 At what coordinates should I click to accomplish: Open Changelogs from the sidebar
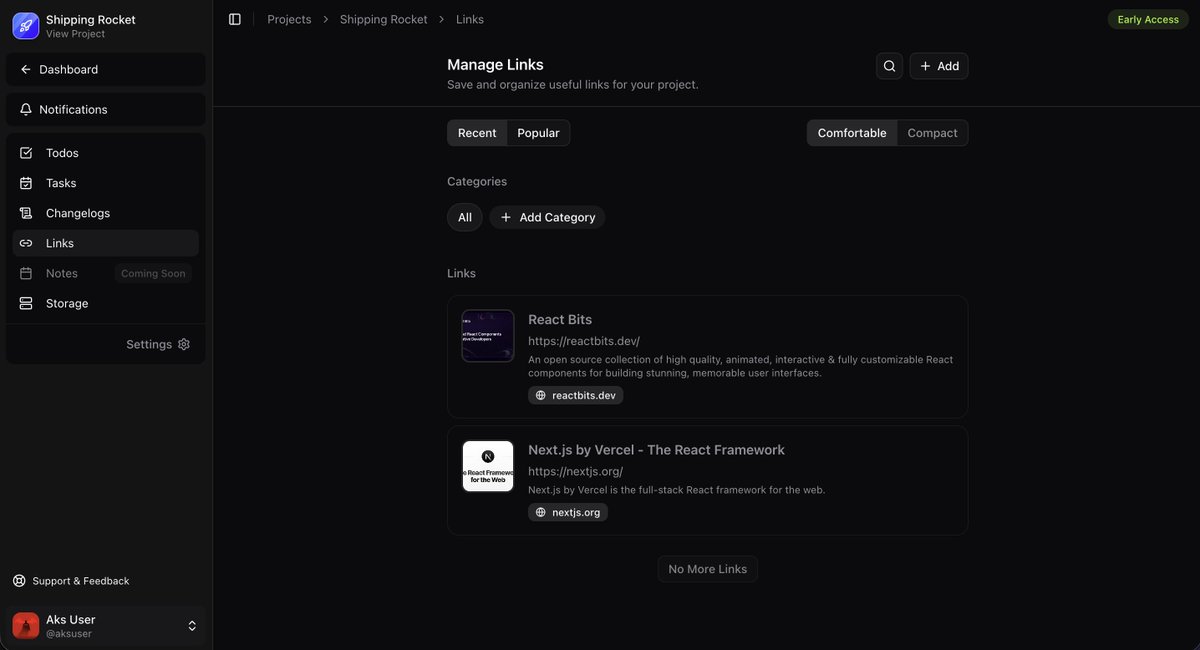[106, 213]
